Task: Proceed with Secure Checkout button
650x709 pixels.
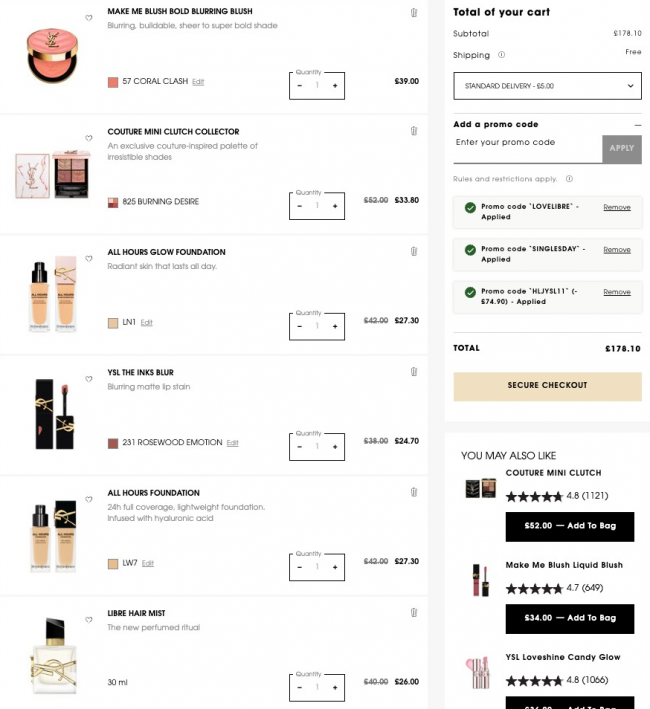Action: click(x=547, y=386)
